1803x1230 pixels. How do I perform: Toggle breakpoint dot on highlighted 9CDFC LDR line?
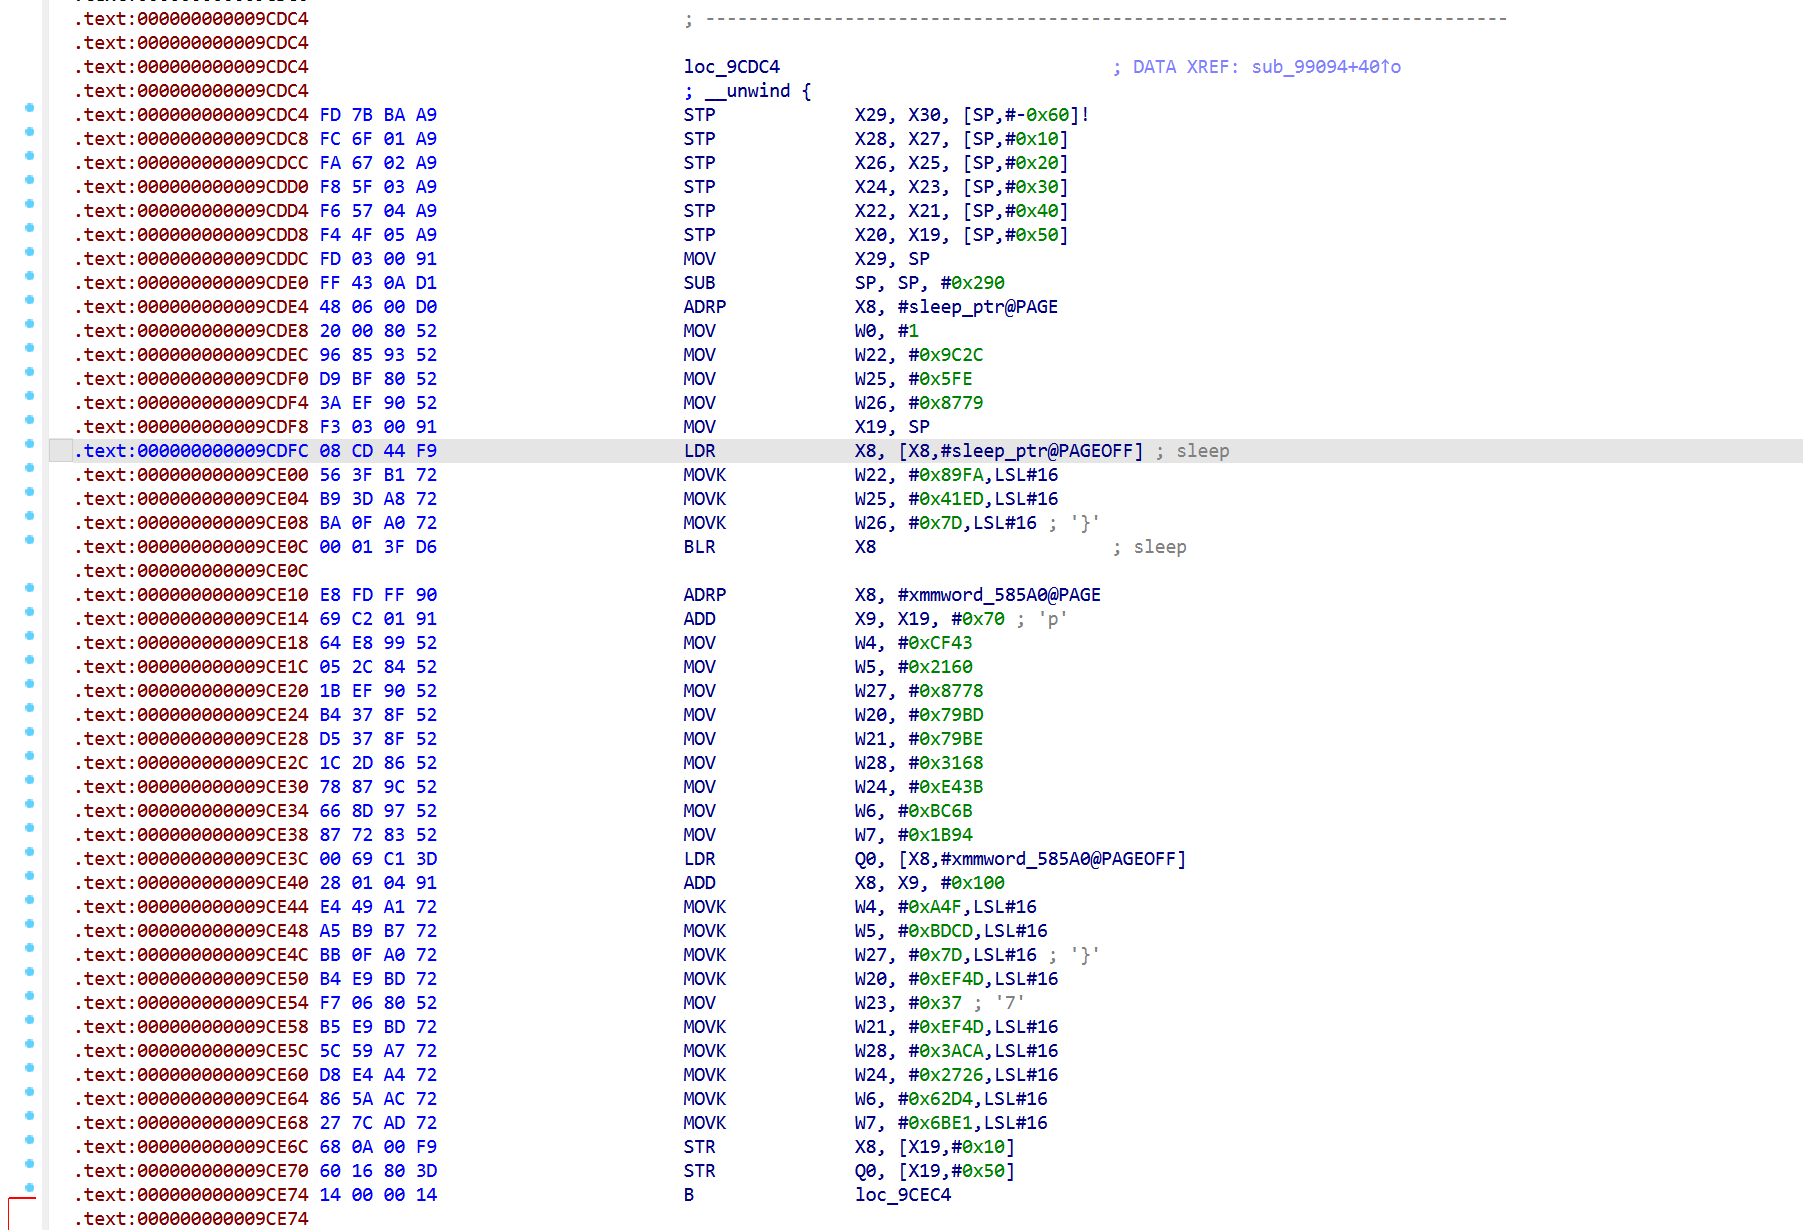[29, 443]
